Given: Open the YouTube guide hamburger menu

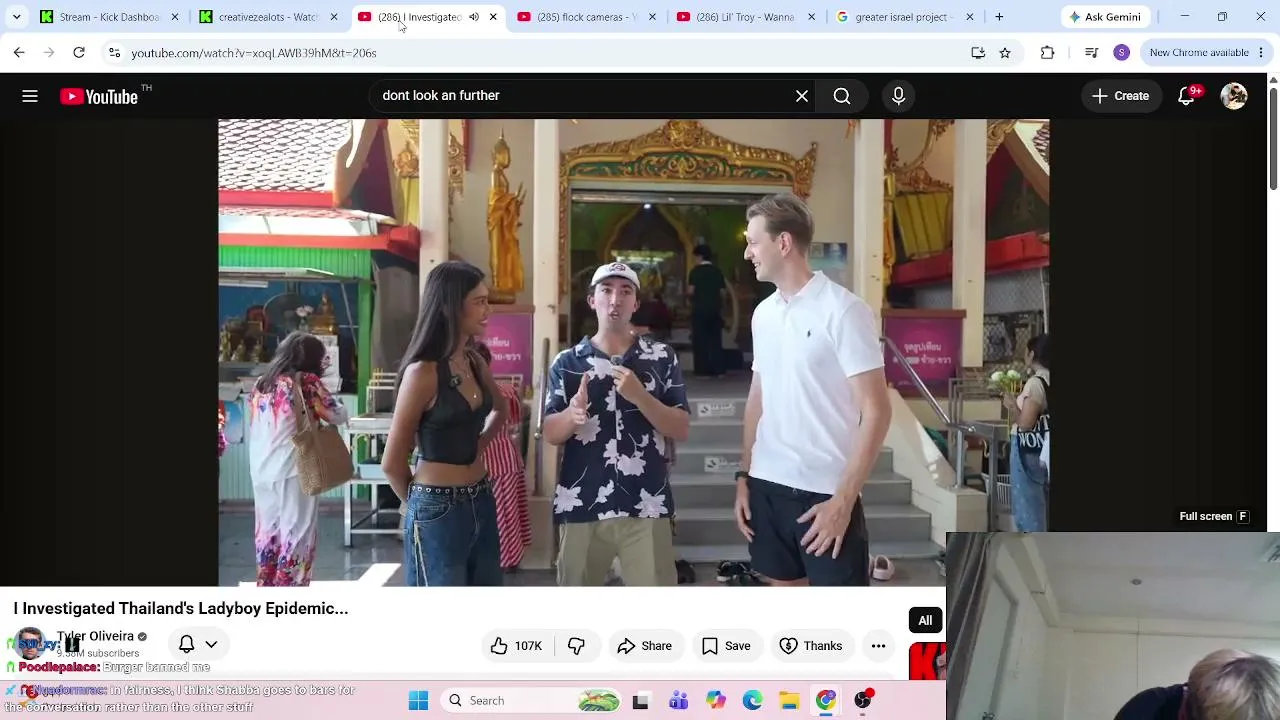Looking at the screenshot, I should 30,96.
